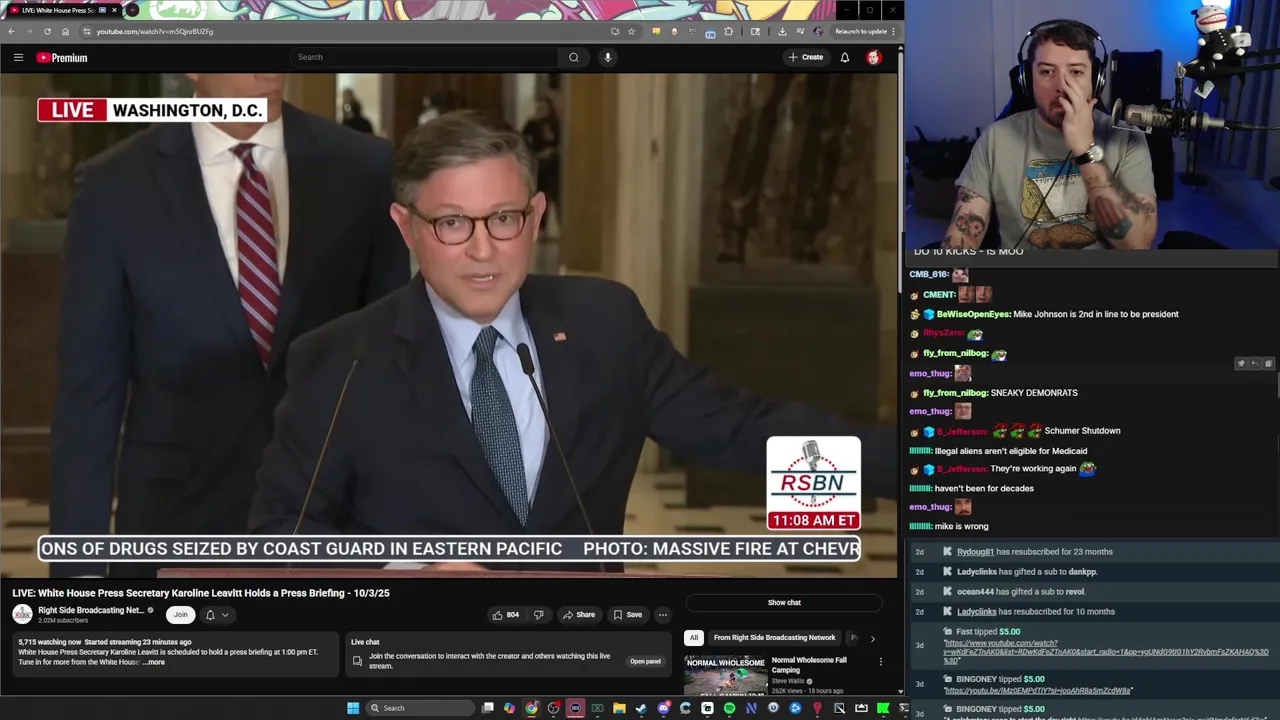The height and width of the screenshot is (720, 1280).
Task: Click the YouTube search magnifier button
Action: [x=574, y=57]
